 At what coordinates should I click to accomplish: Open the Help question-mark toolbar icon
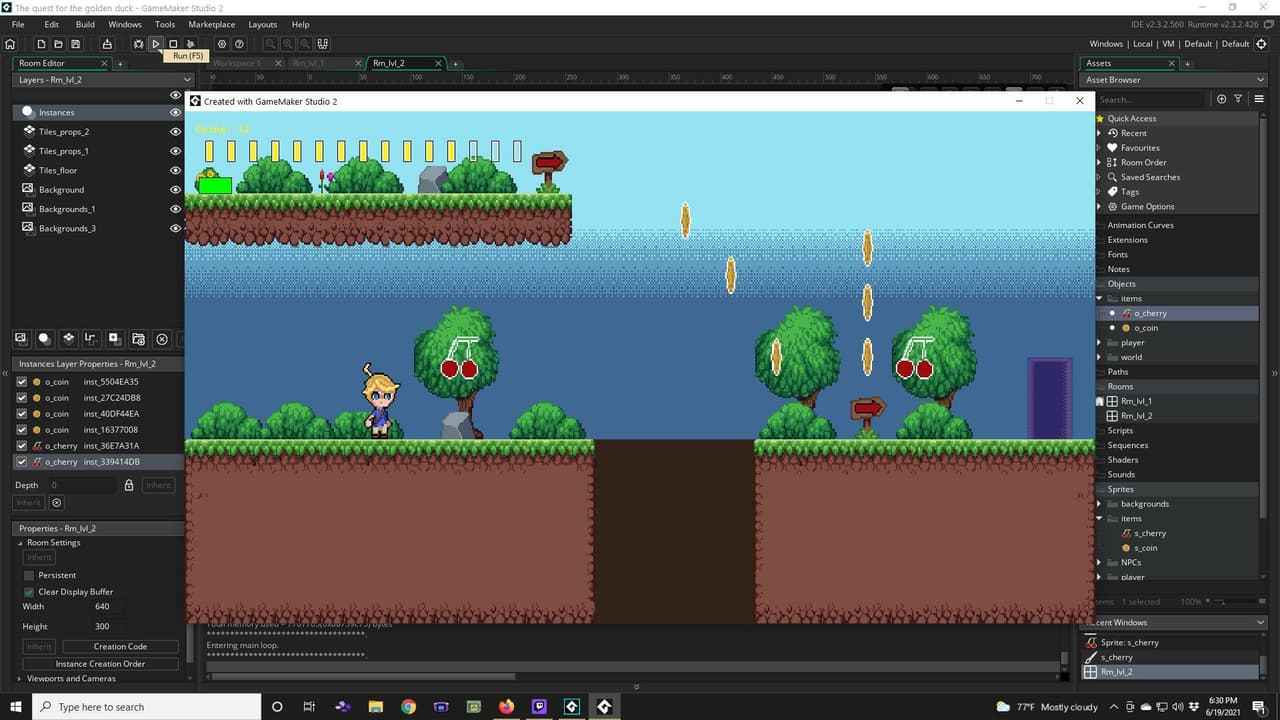(239, 44)
